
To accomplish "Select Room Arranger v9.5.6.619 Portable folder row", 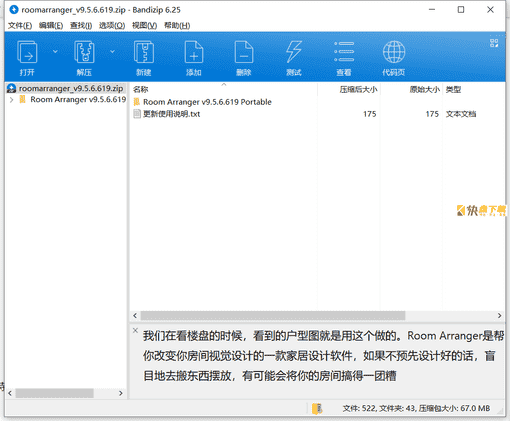I will tap(207, 102).
